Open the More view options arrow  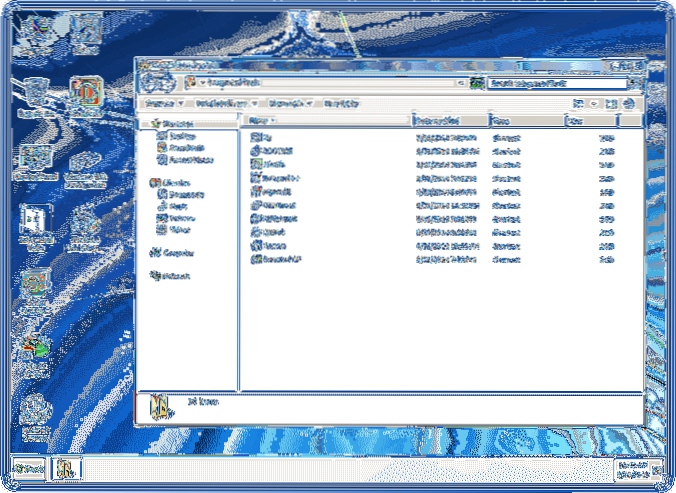pos(594,103)
